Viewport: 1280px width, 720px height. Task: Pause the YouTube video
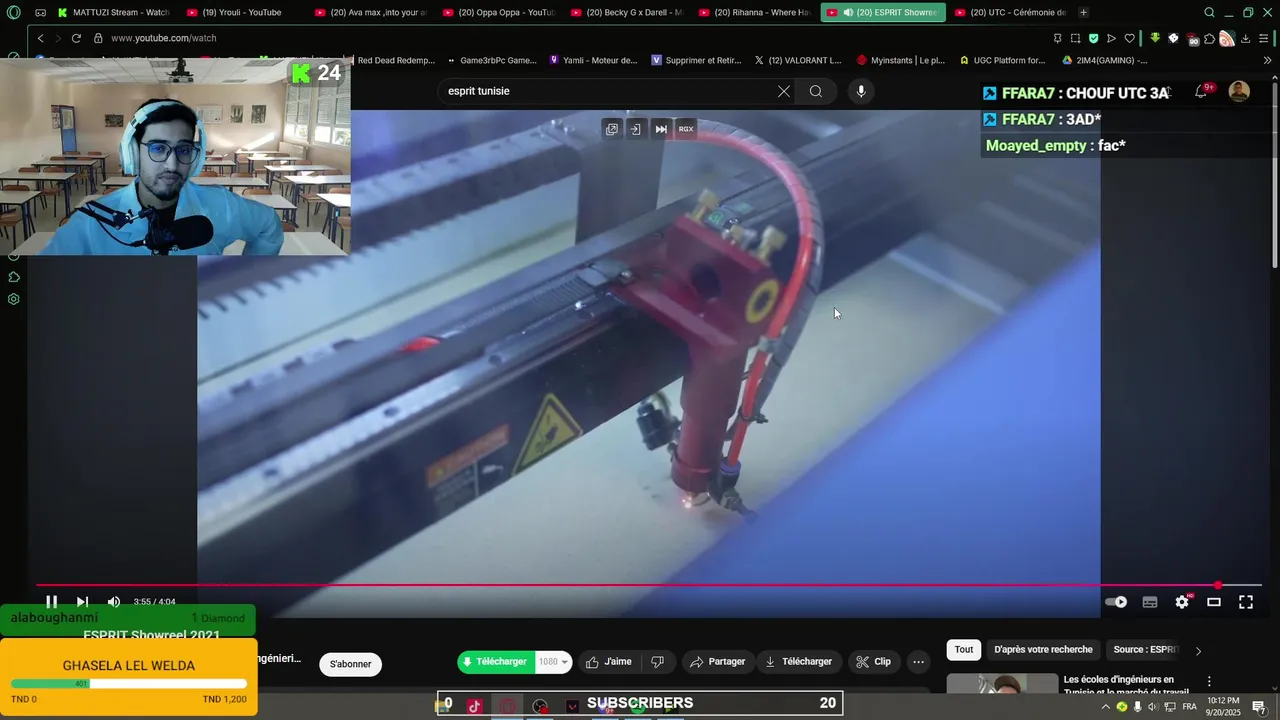click(x=52, y=602)
